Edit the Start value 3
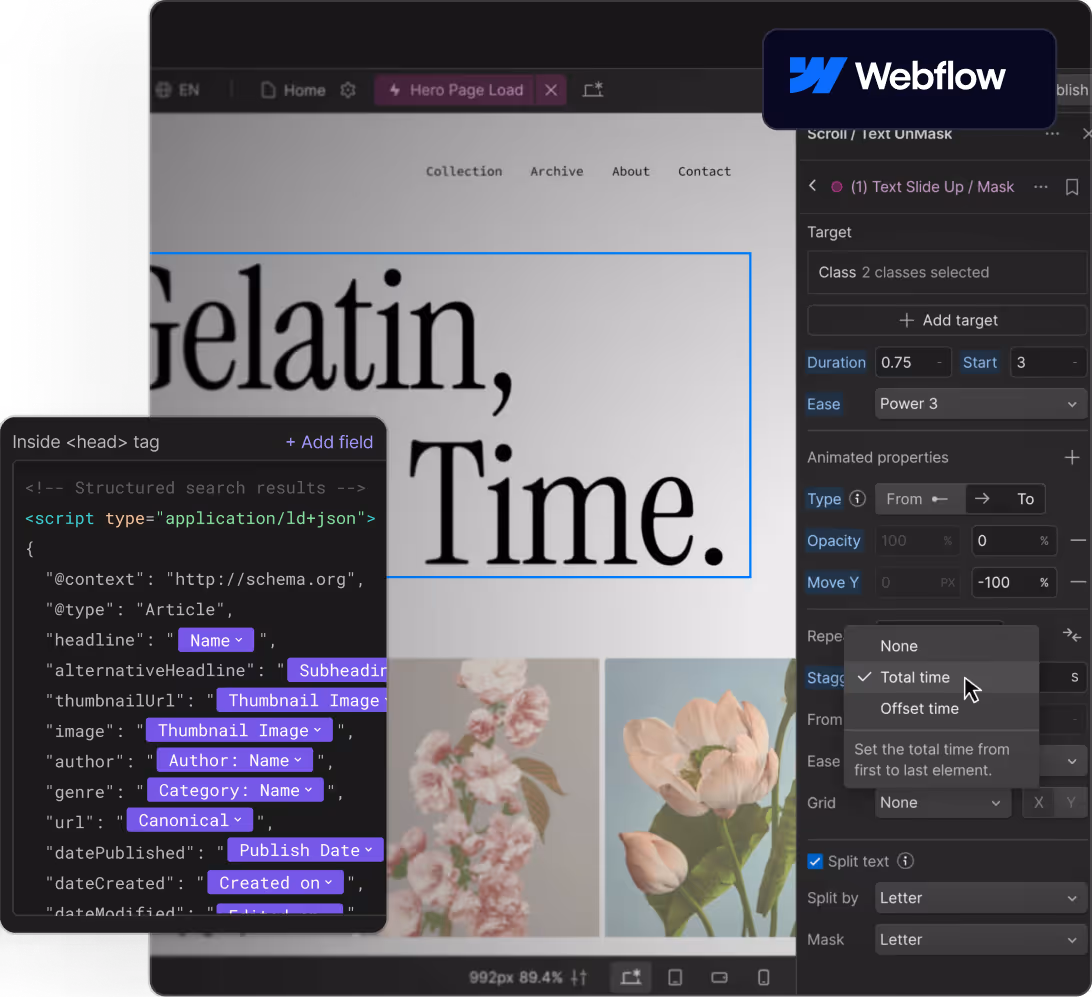The height and width of the screenshot is (997, 1092). coord(1048,362)
